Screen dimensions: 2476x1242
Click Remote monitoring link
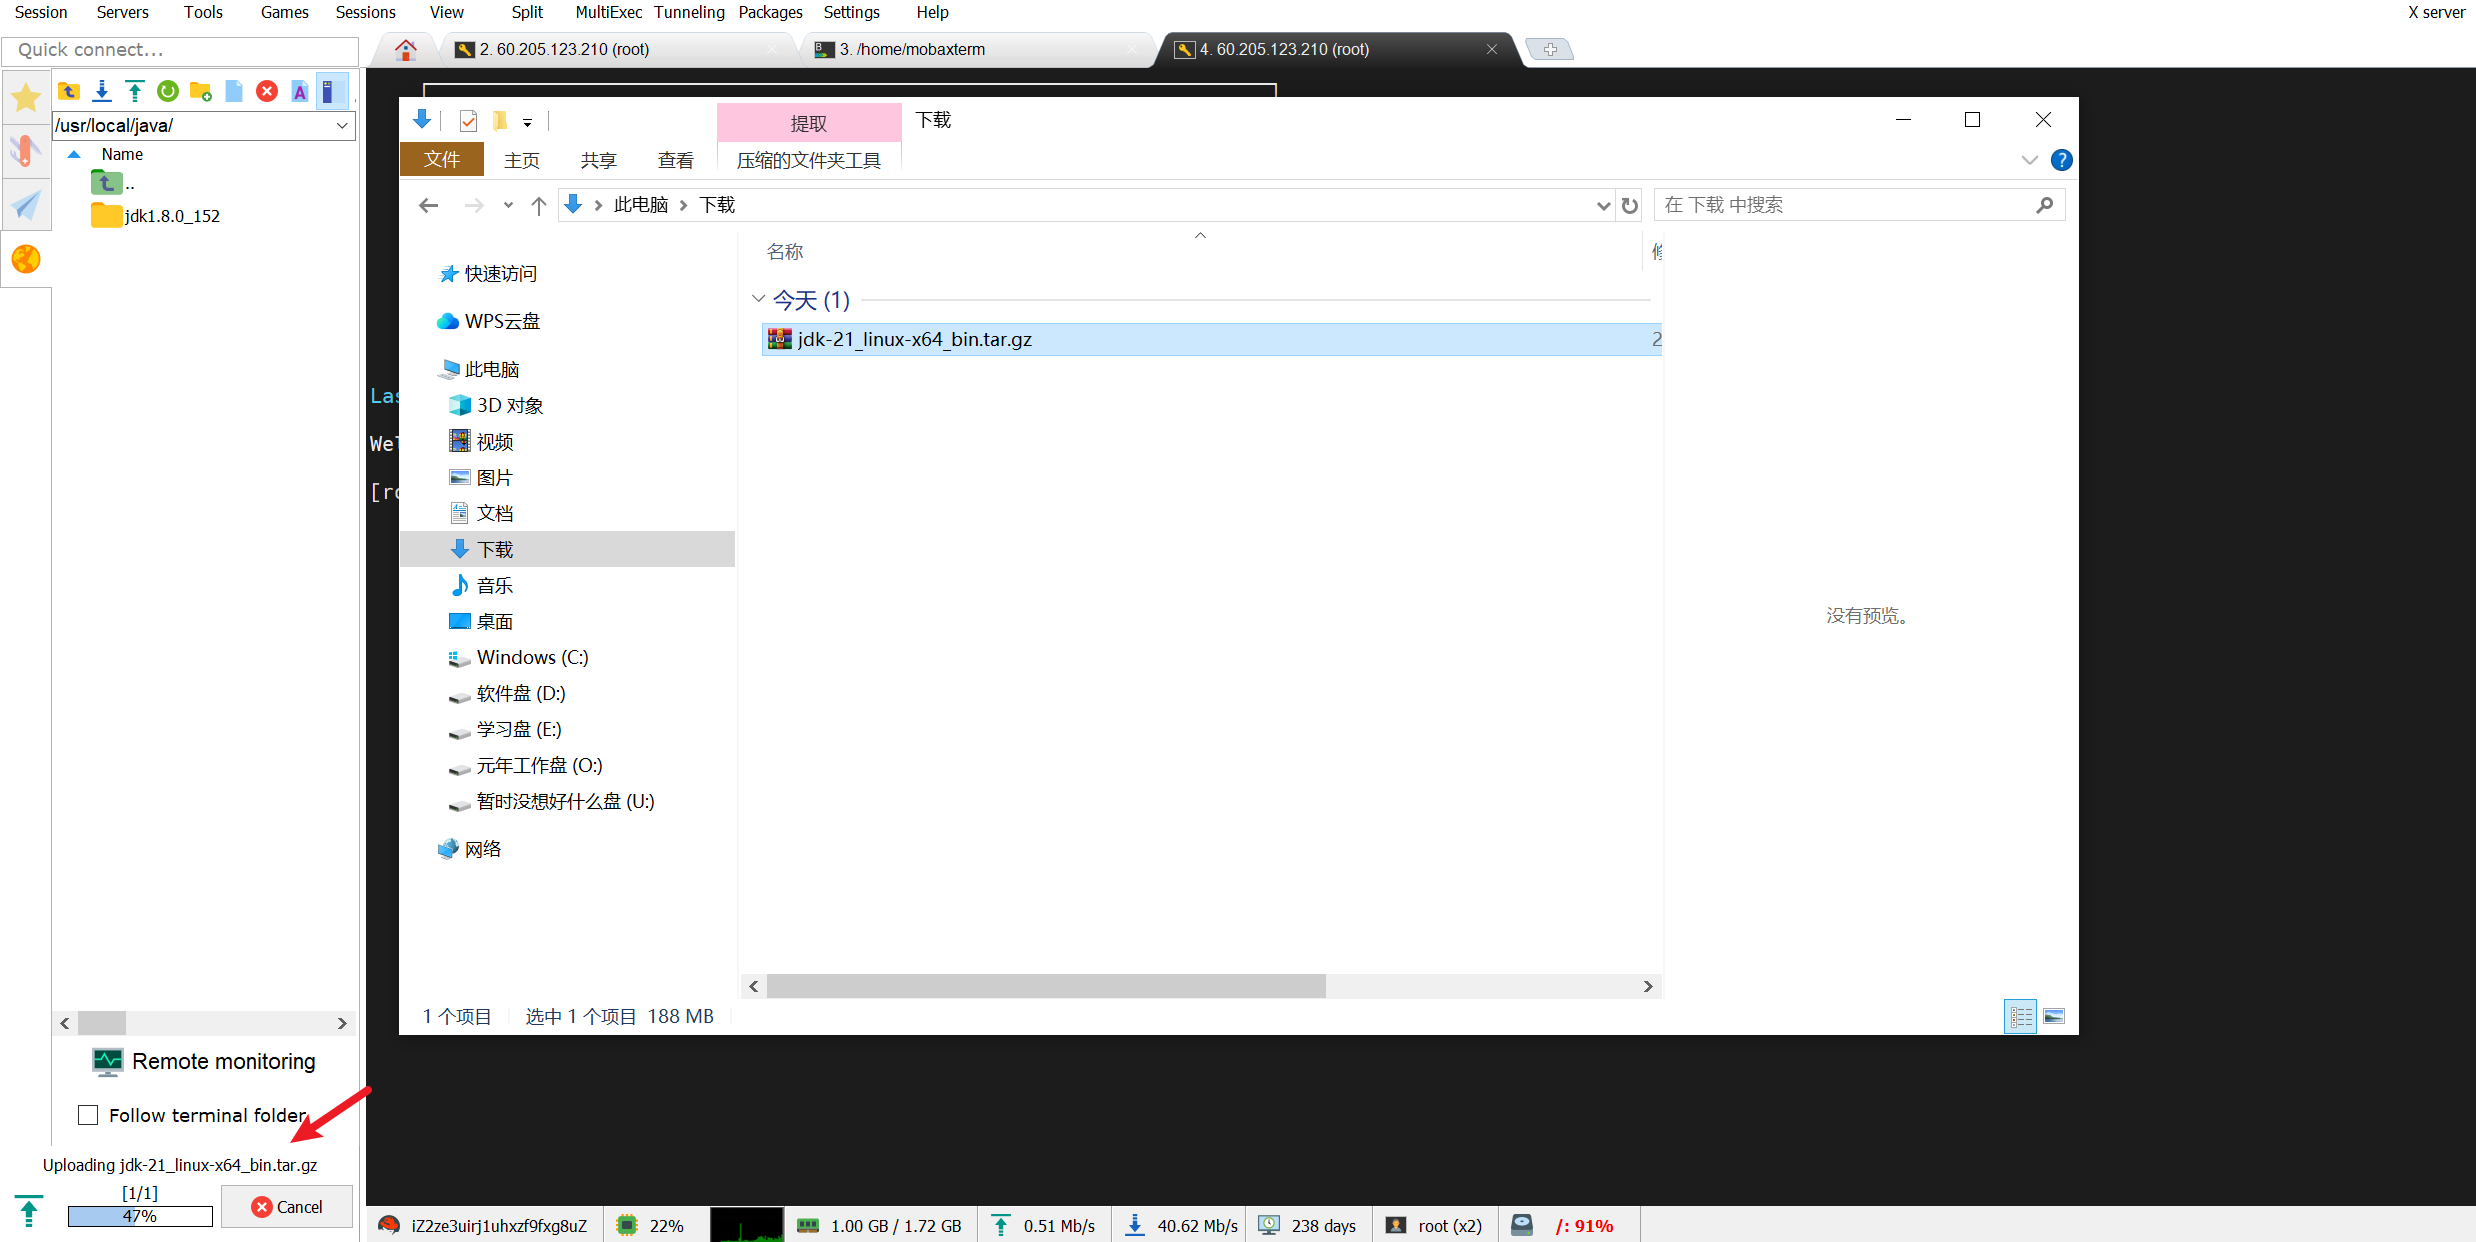tap(223, 1061)
